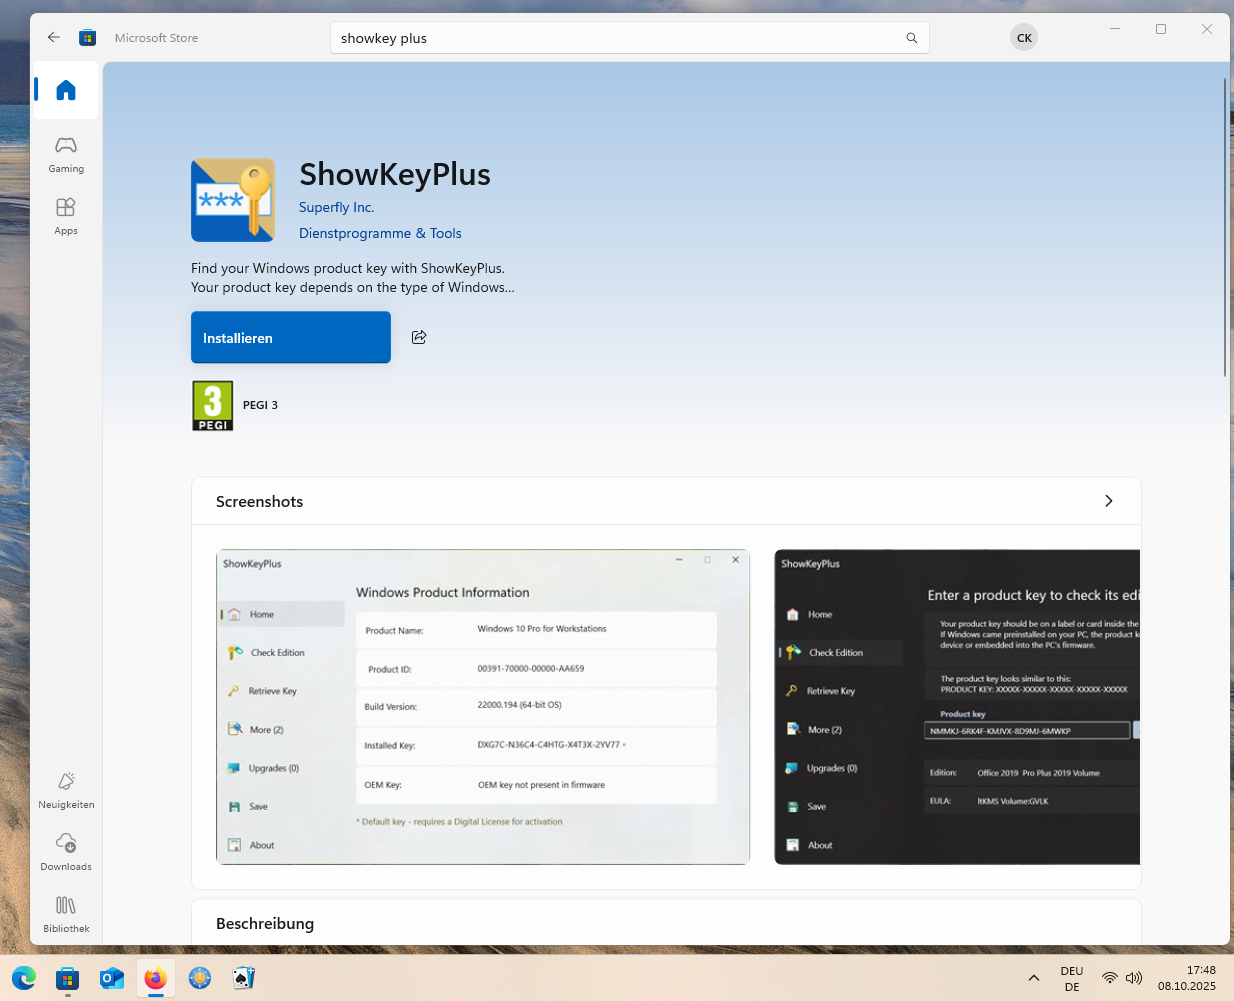Open the Apps section in sidebar

(66, 216)
